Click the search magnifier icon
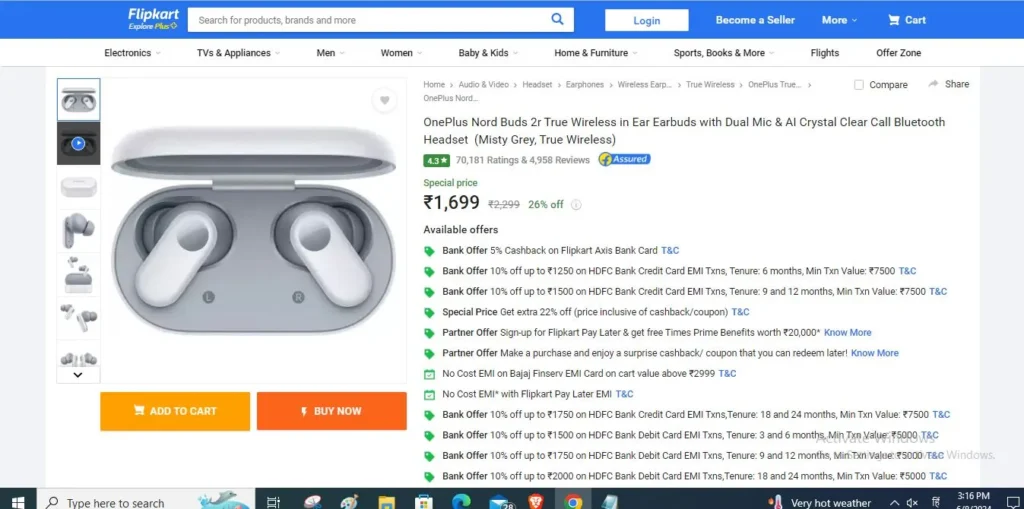The image size is (1024, 509). 557,19
